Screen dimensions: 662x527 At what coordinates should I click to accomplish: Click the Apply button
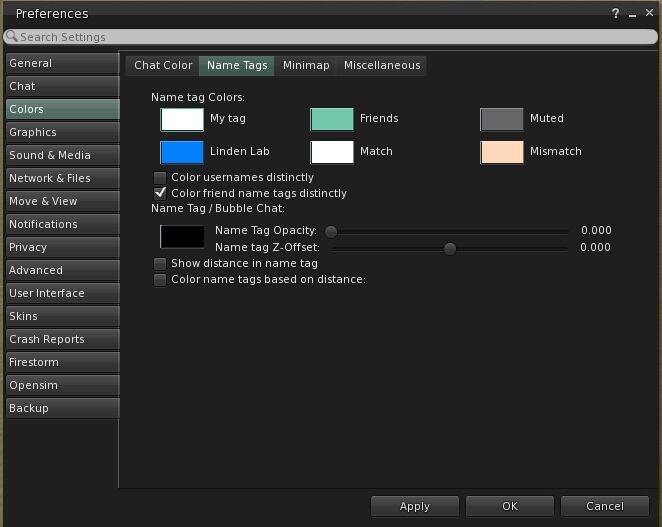pyautogui.click(x=415, y=506)
